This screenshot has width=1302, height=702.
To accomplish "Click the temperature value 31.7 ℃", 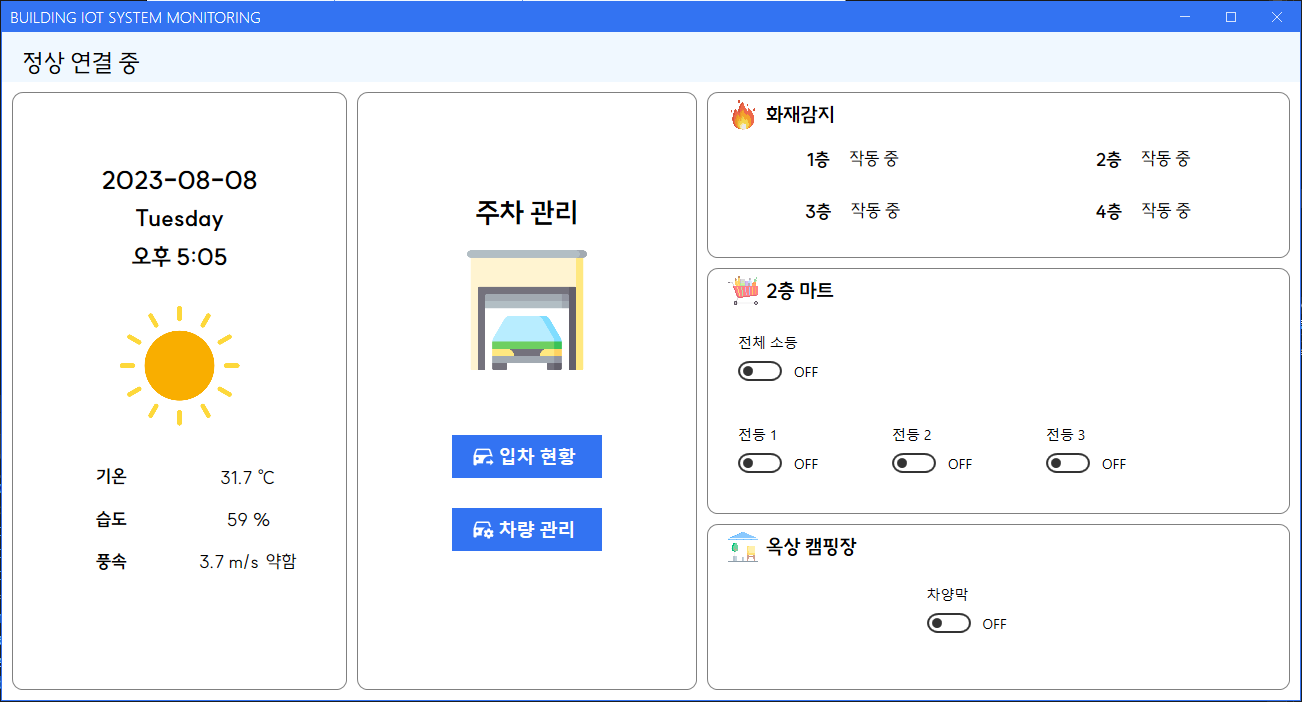I will click(247, 478).
